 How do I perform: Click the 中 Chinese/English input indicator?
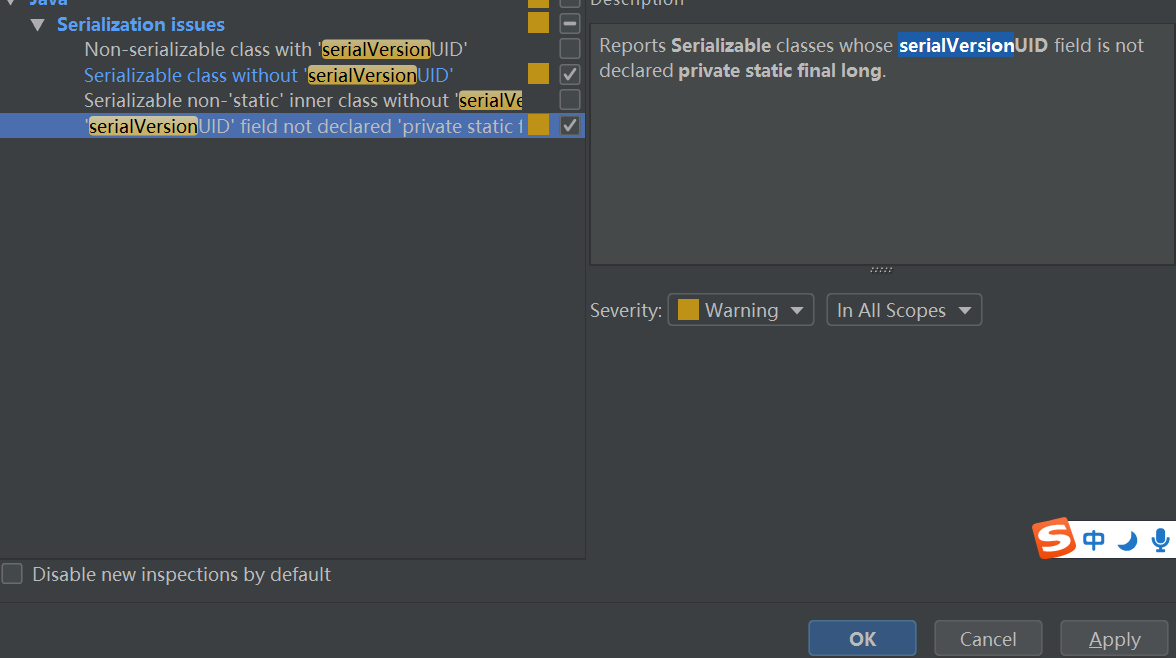point(1093,539)
